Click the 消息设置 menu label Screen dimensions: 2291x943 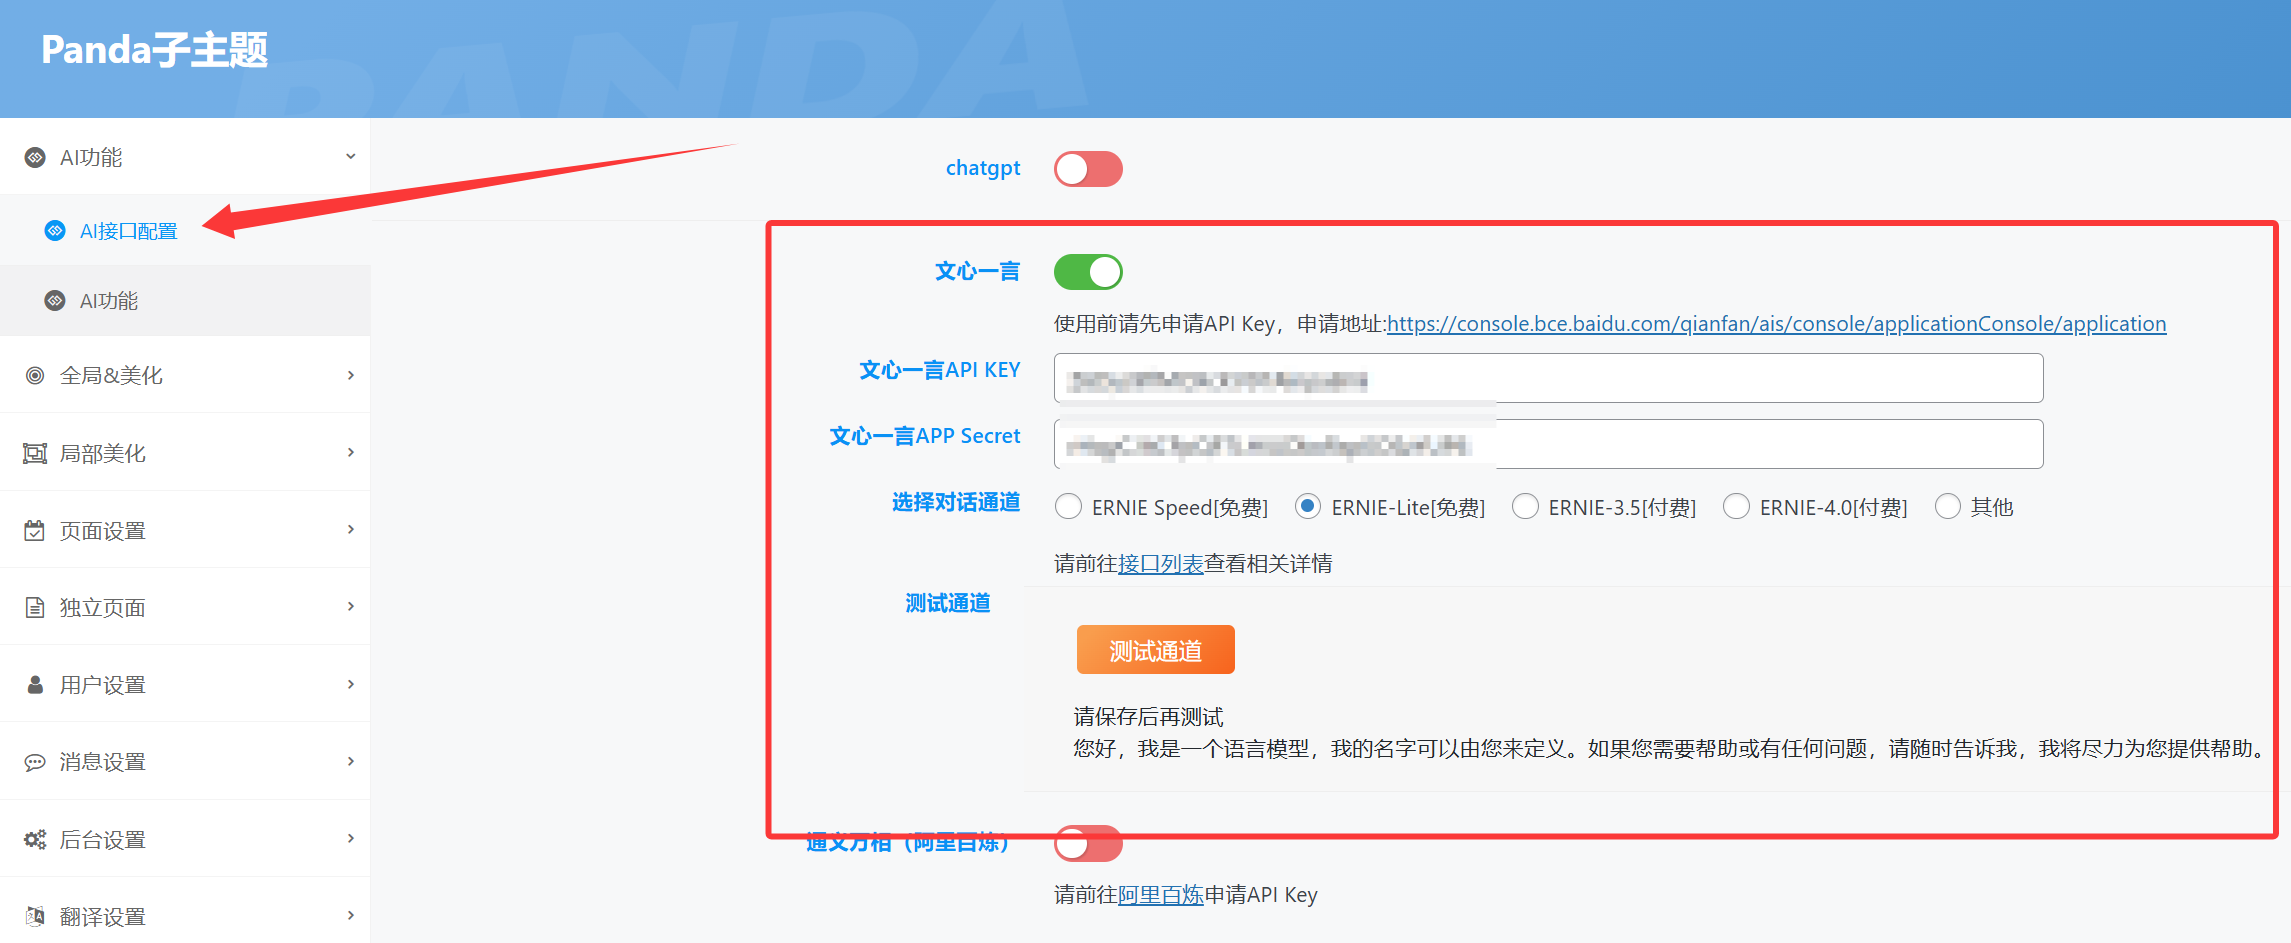[x=103, y=762]
